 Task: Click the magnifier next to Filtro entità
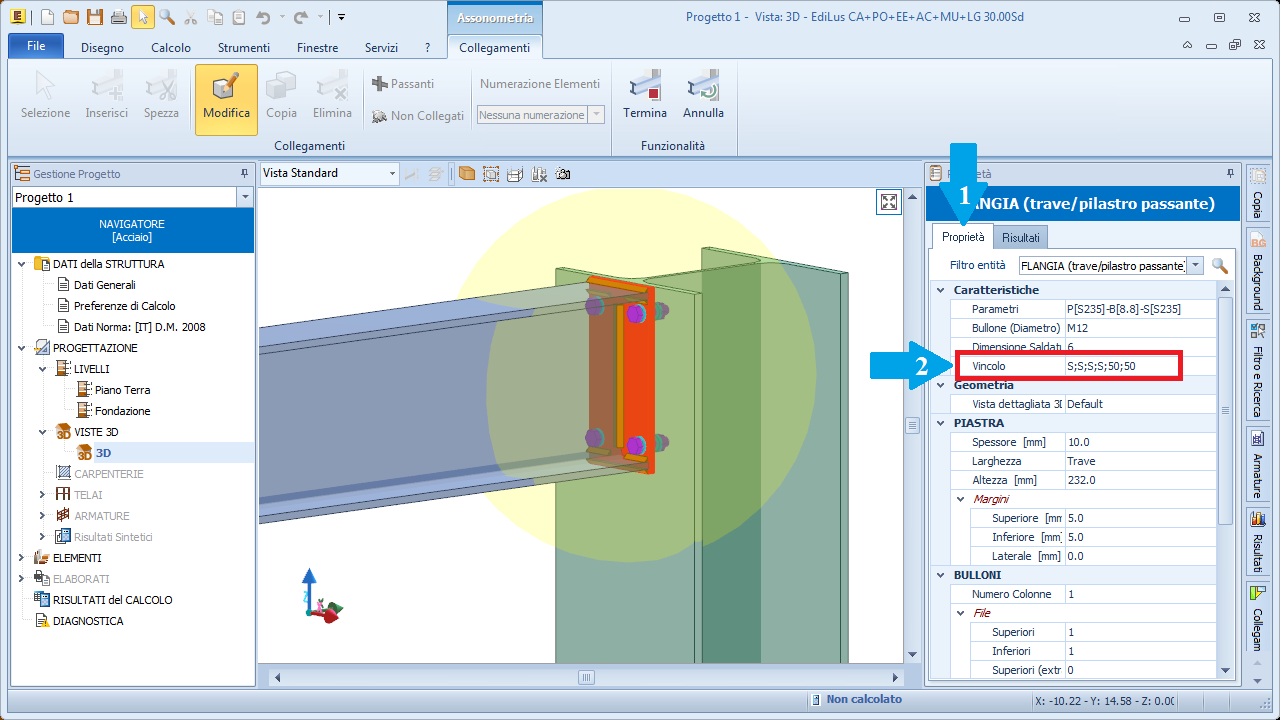[x=1219, y=265]
